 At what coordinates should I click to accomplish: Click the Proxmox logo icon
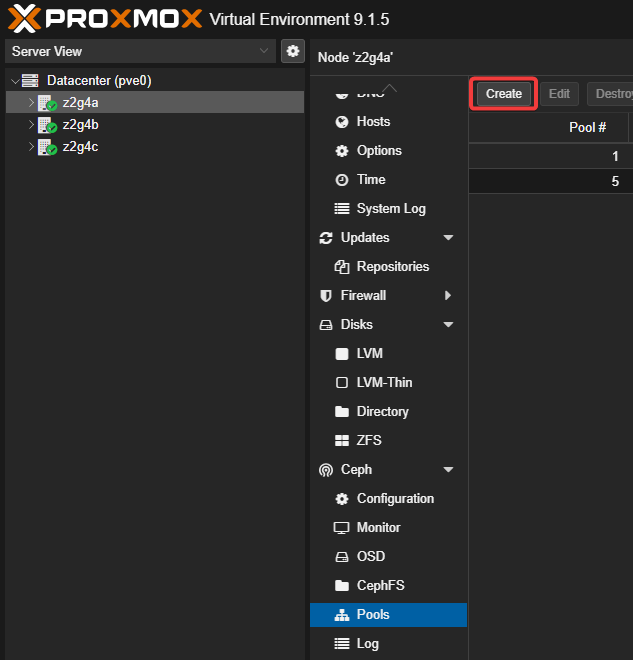click(x=24, y=18)
